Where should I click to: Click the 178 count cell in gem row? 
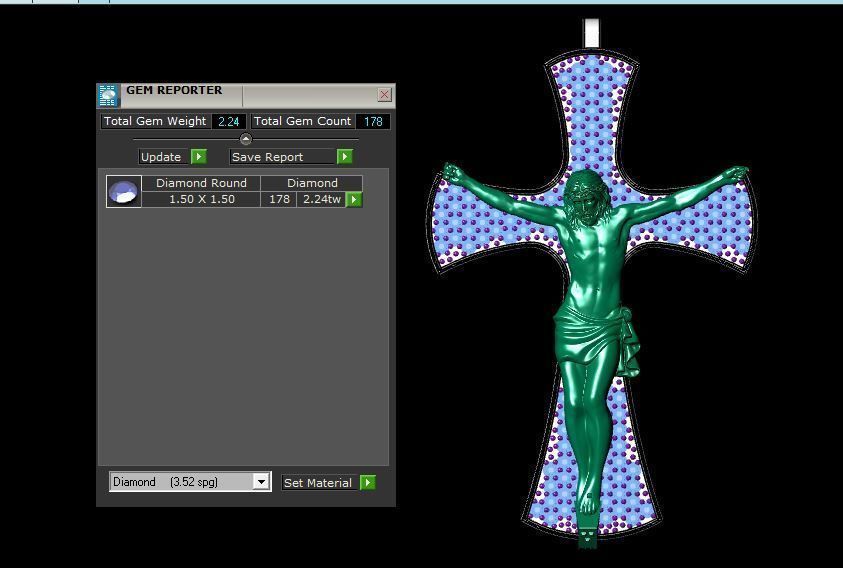coord(279,199)
